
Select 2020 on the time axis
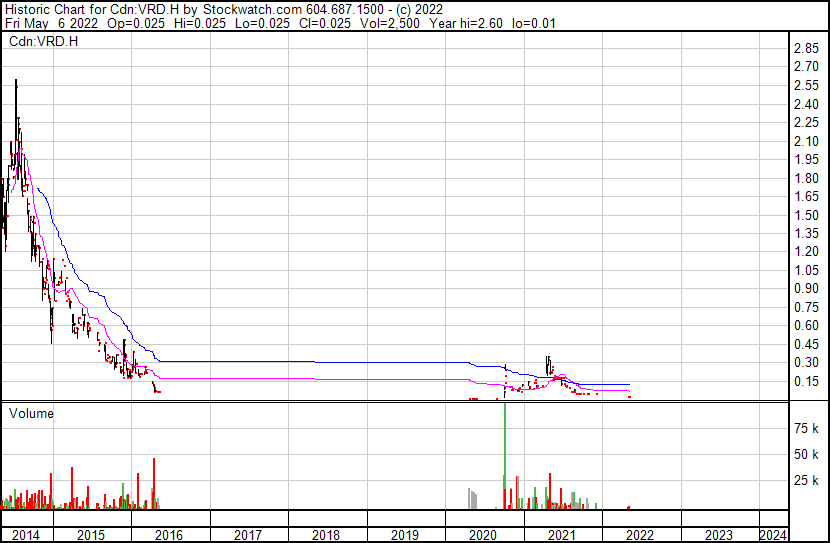pyautogui.click(x=484, y=535)
